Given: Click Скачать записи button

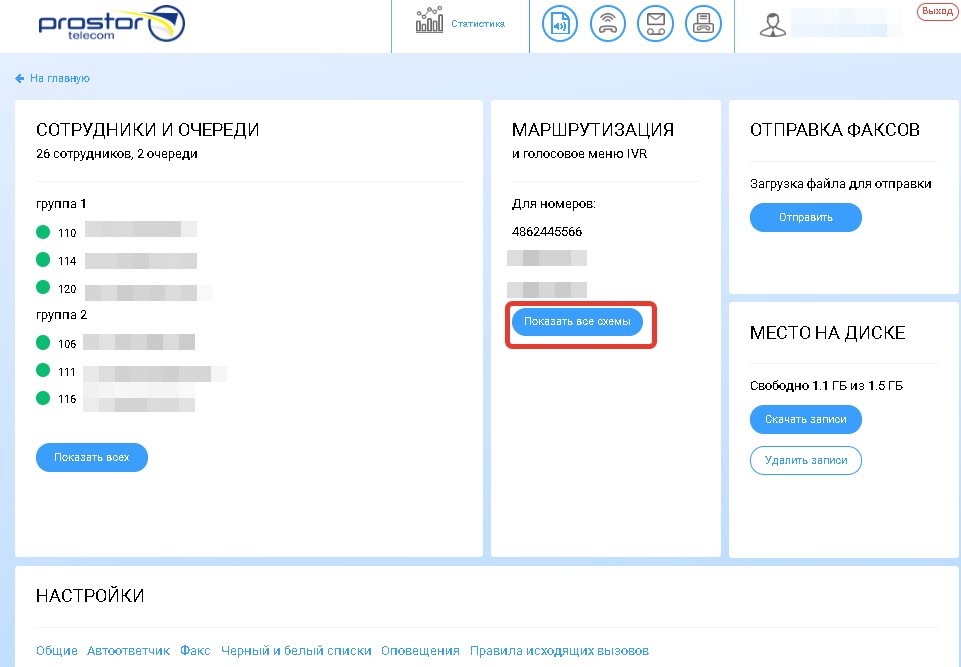Looking at the screenshot, I should point(806,419).
